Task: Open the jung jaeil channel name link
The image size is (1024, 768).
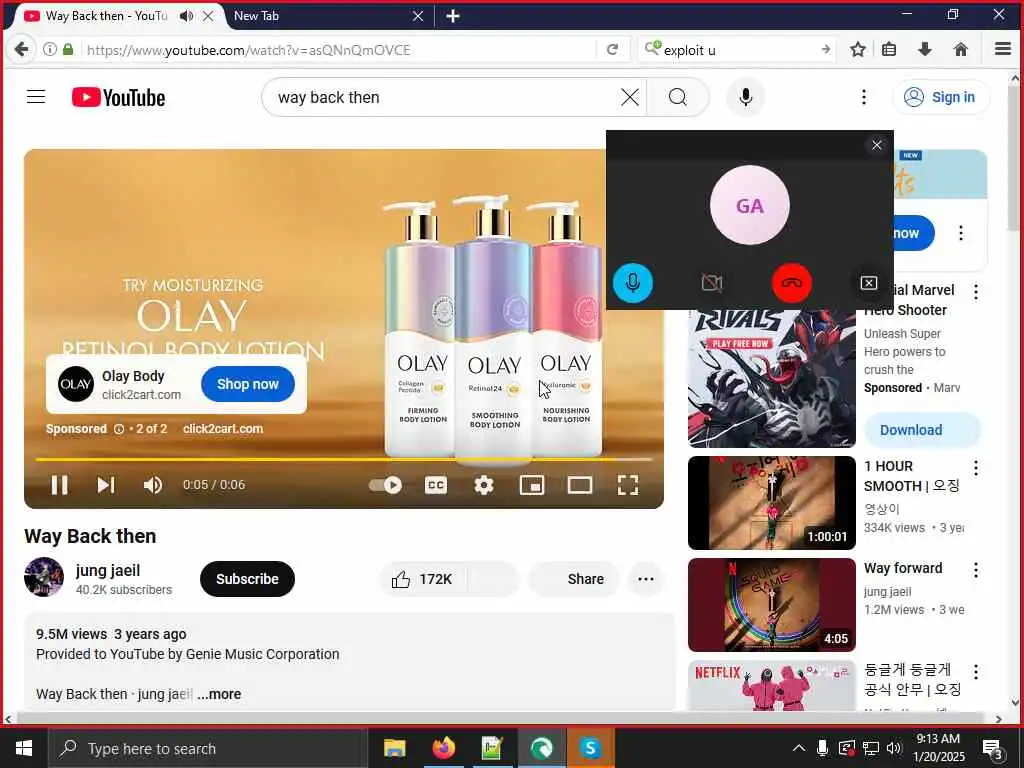Action: click(108, 570)
